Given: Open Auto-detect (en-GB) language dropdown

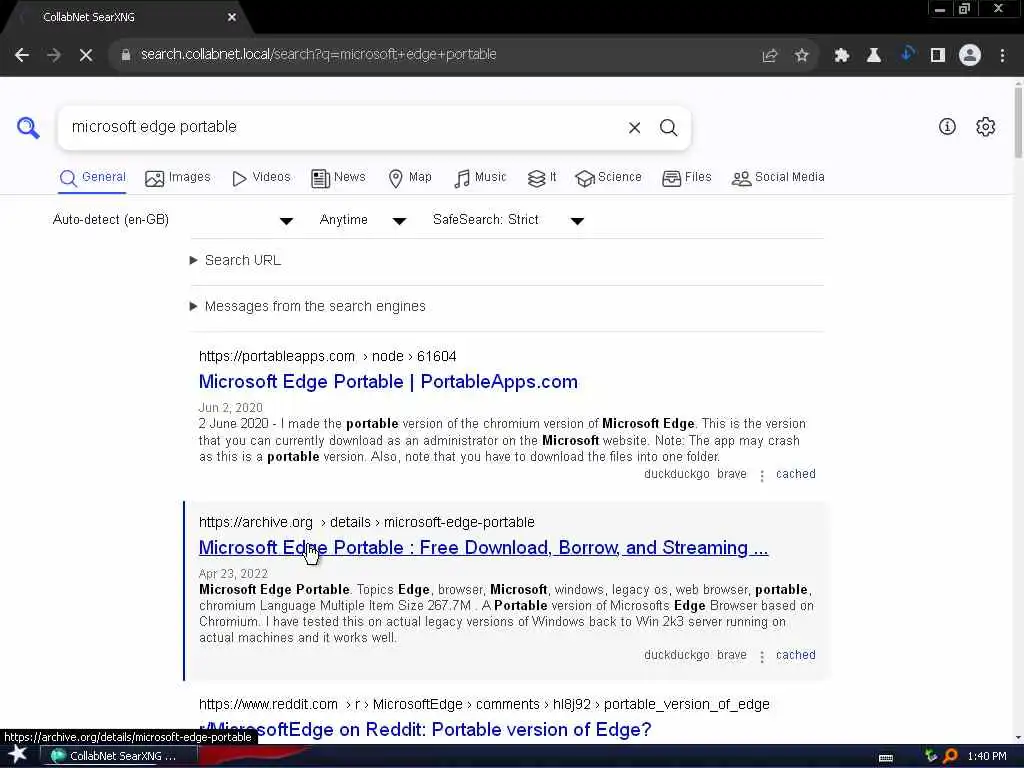Looking at the screenshot, I should tap(173, 220).
